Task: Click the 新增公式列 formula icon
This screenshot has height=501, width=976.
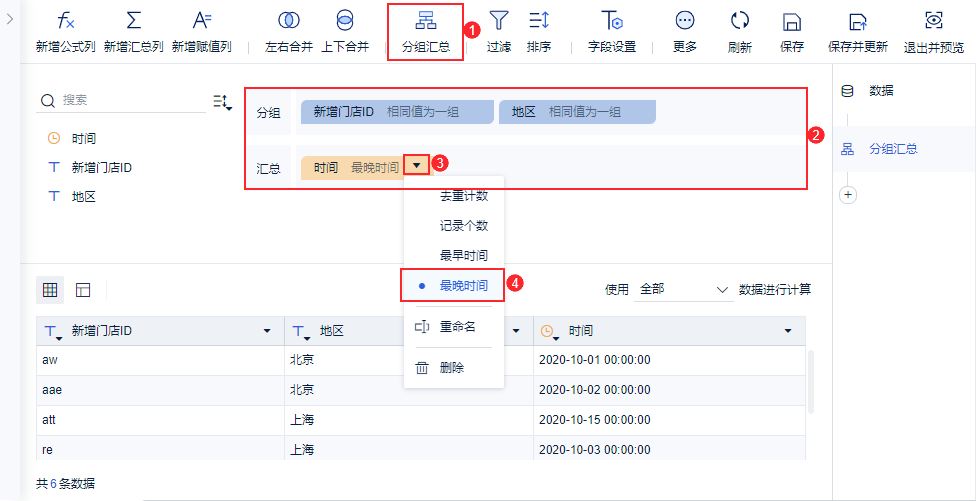Action: 65,21
